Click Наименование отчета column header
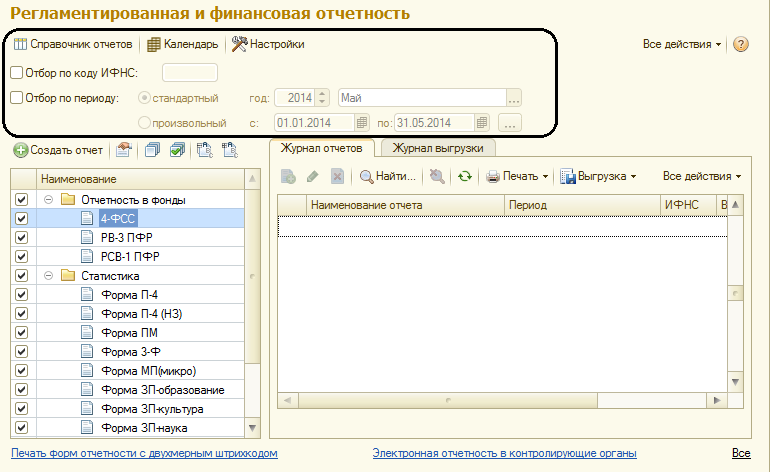Screen dimensions: 770x472 406,205
